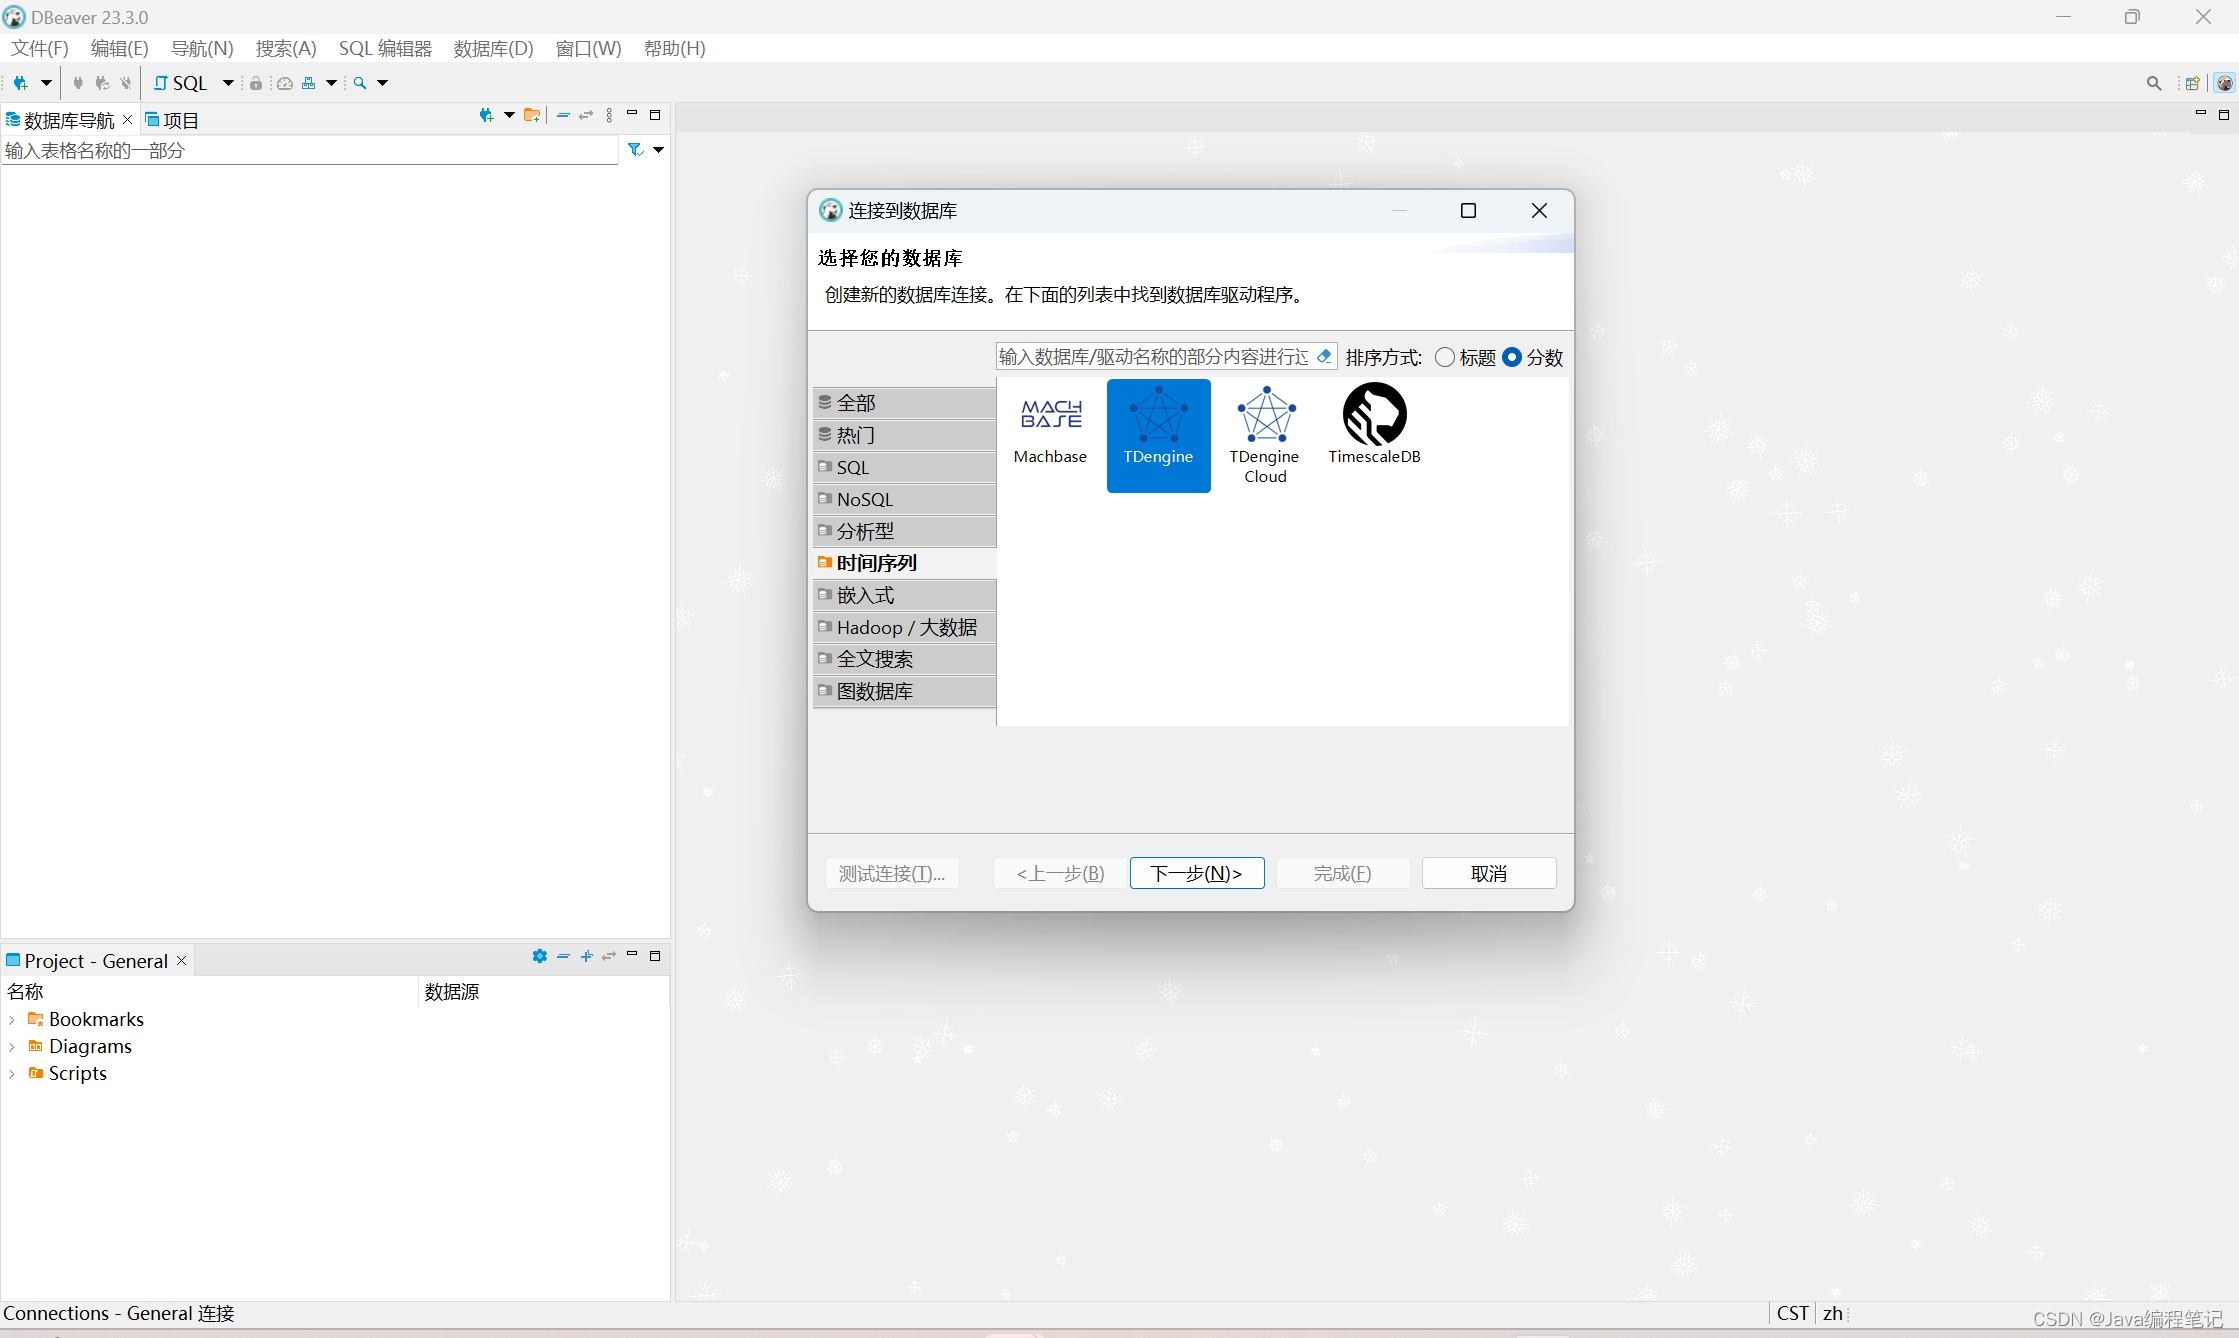Select the TimescaleDB database driver

pos(1375,425)
